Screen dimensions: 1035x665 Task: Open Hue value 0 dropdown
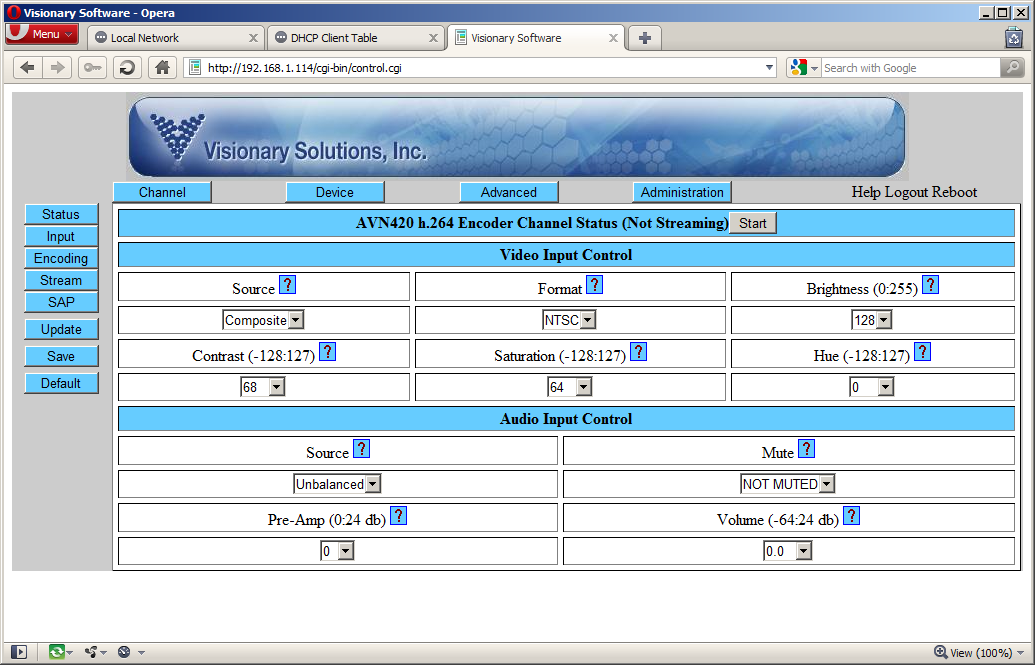click(x=872, y=387)
